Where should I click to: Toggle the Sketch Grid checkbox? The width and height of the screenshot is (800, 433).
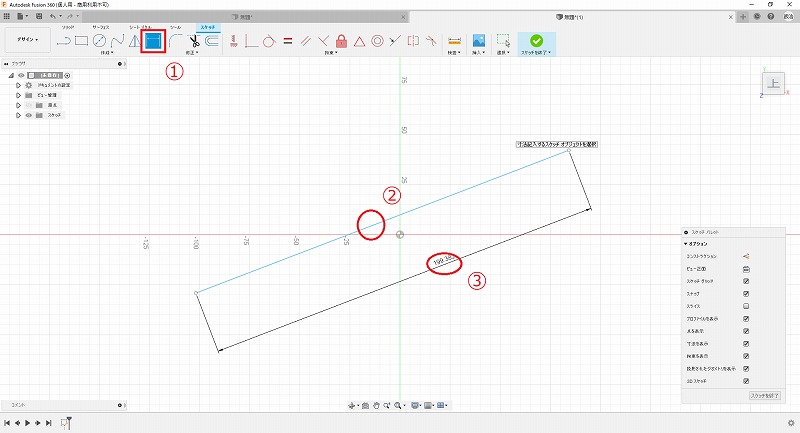[746, 282]
